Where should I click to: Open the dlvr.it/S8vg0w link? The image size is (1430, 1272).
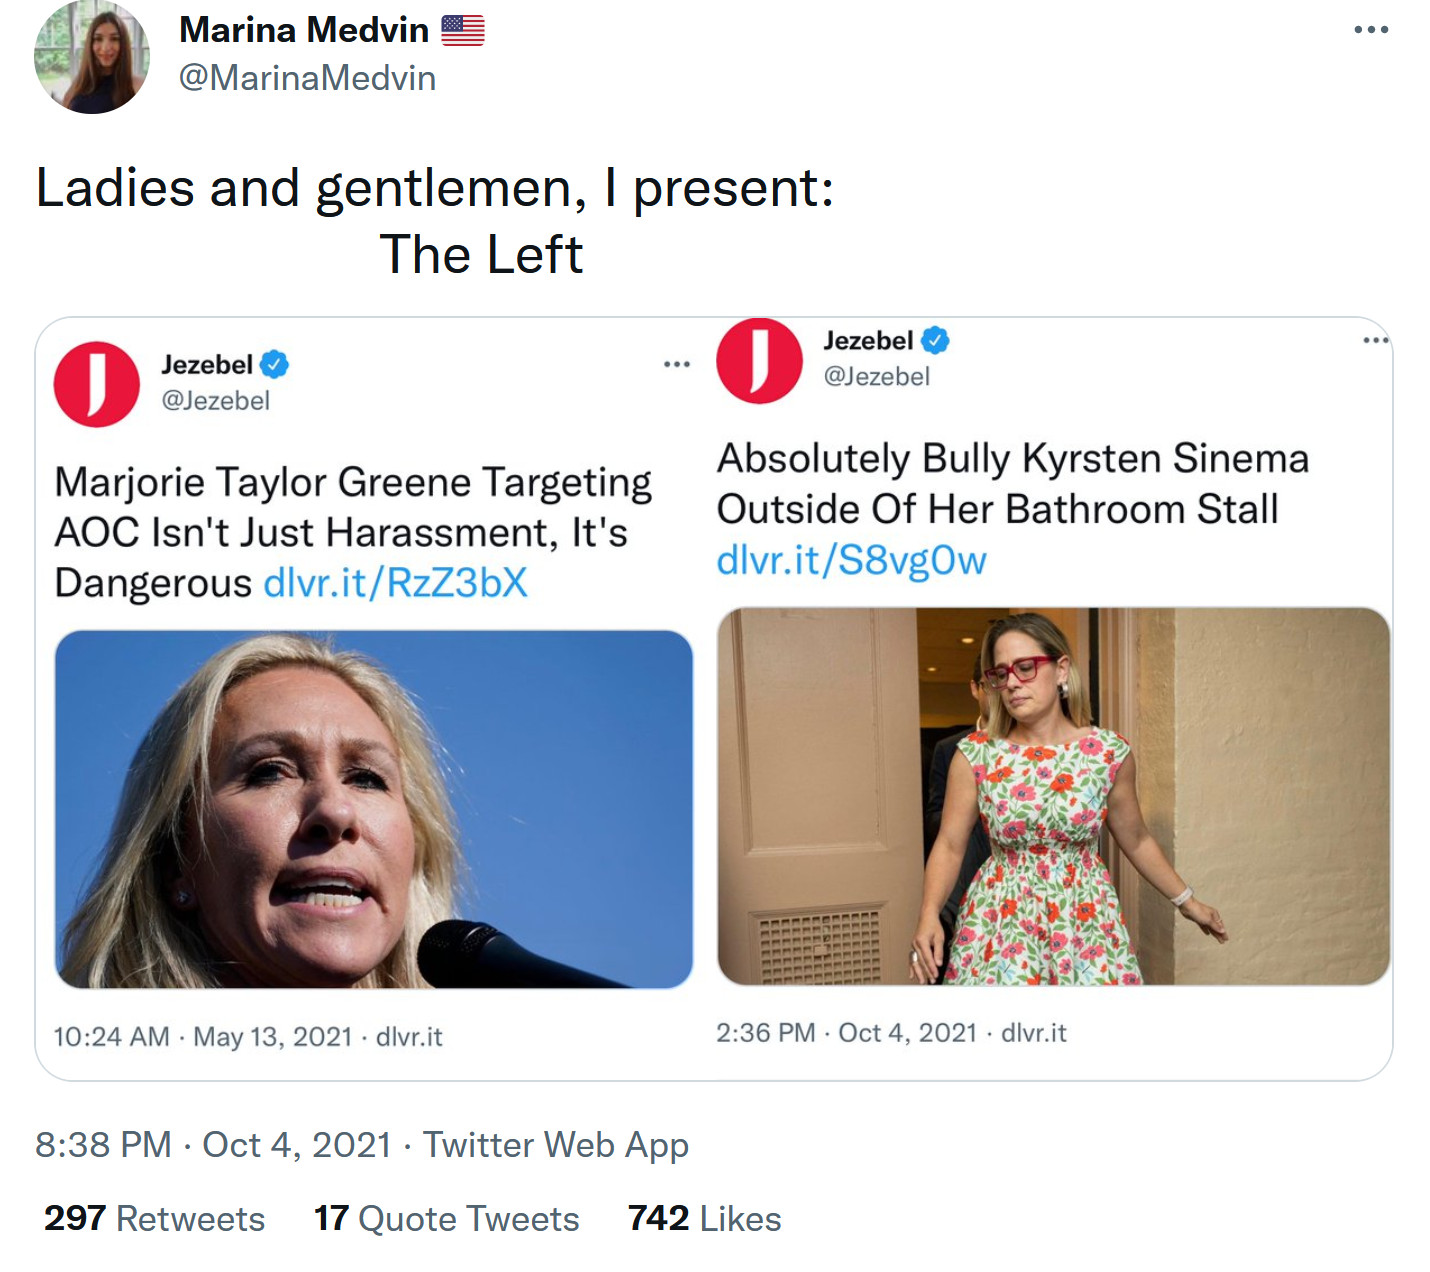pos(851,560)
